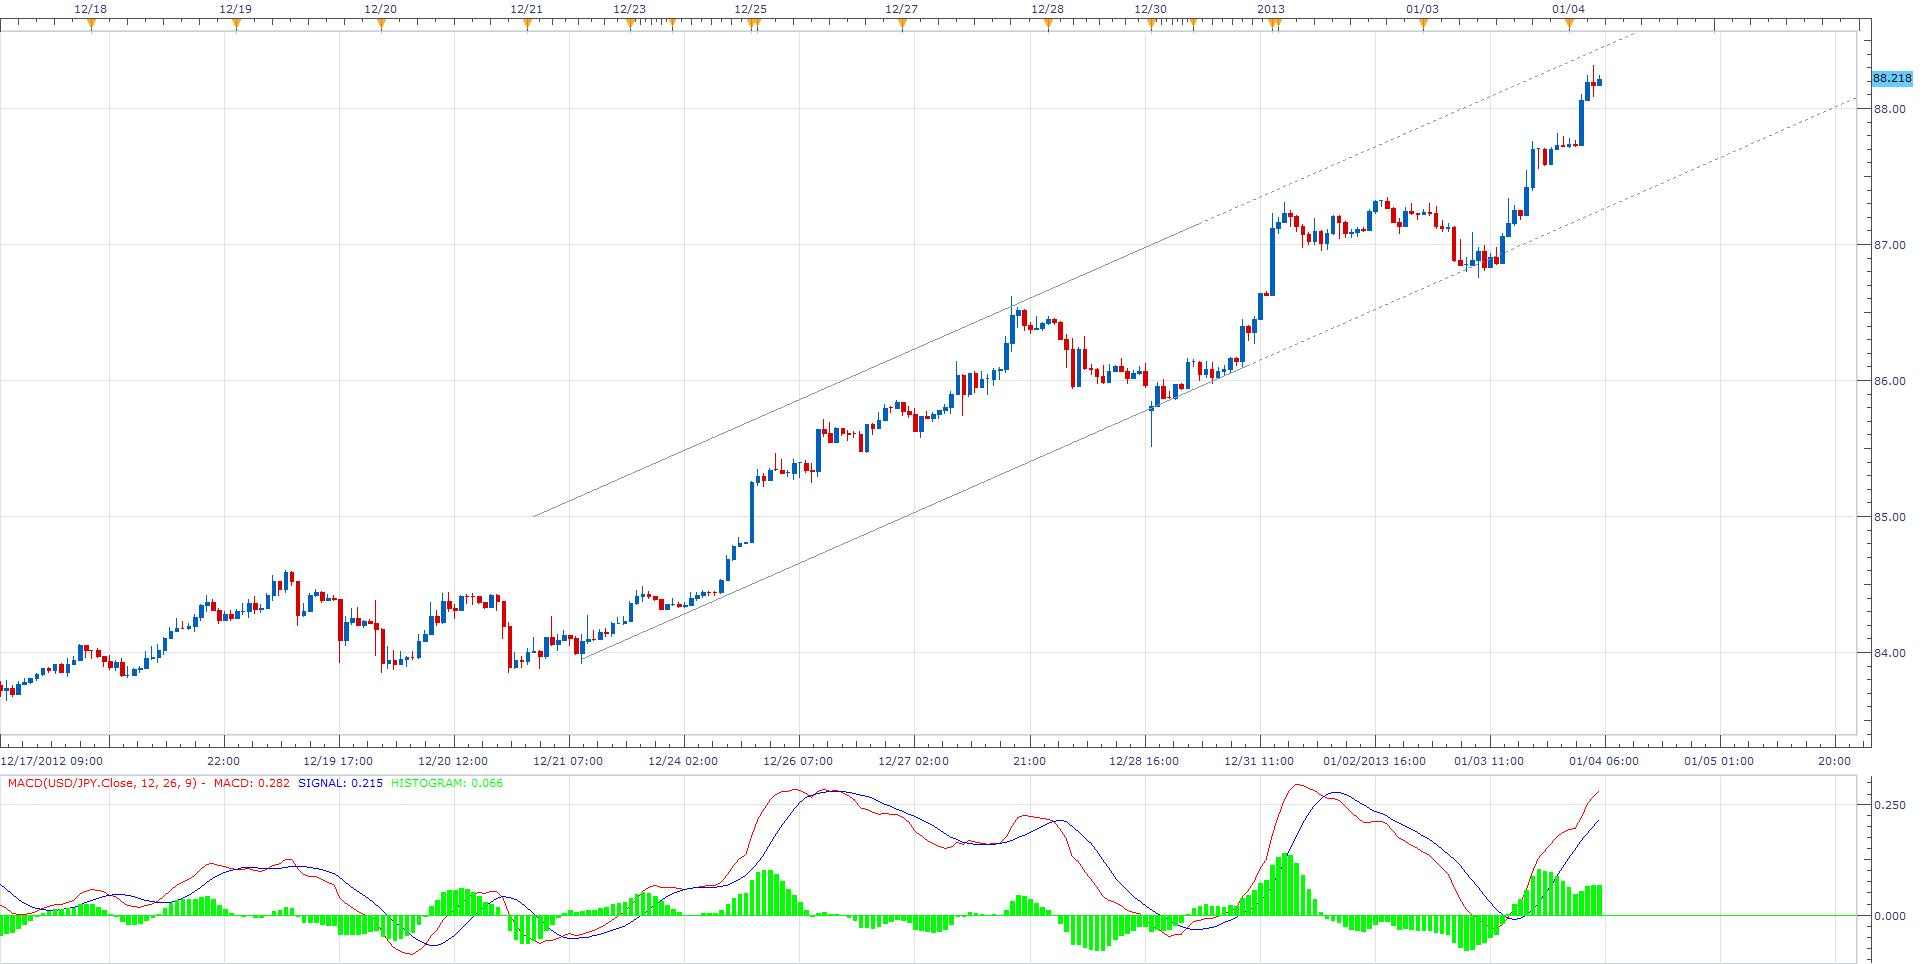The image size is (1928, 964).
Task: Select the 12/20 12:00 time label
Action: click(x=453, y=761)
